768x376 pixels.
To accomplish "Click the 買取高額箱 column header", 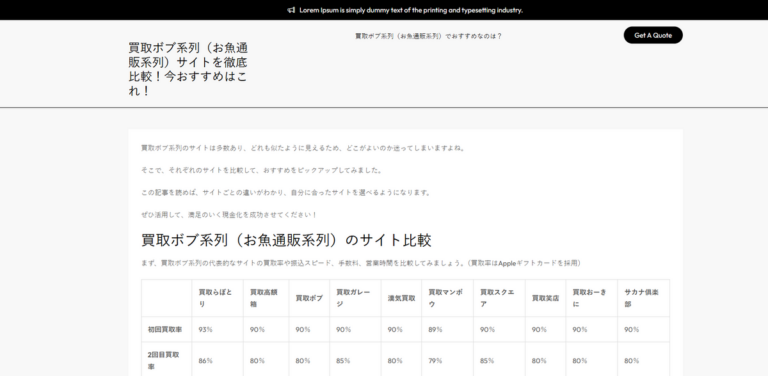I will (266, 298).
